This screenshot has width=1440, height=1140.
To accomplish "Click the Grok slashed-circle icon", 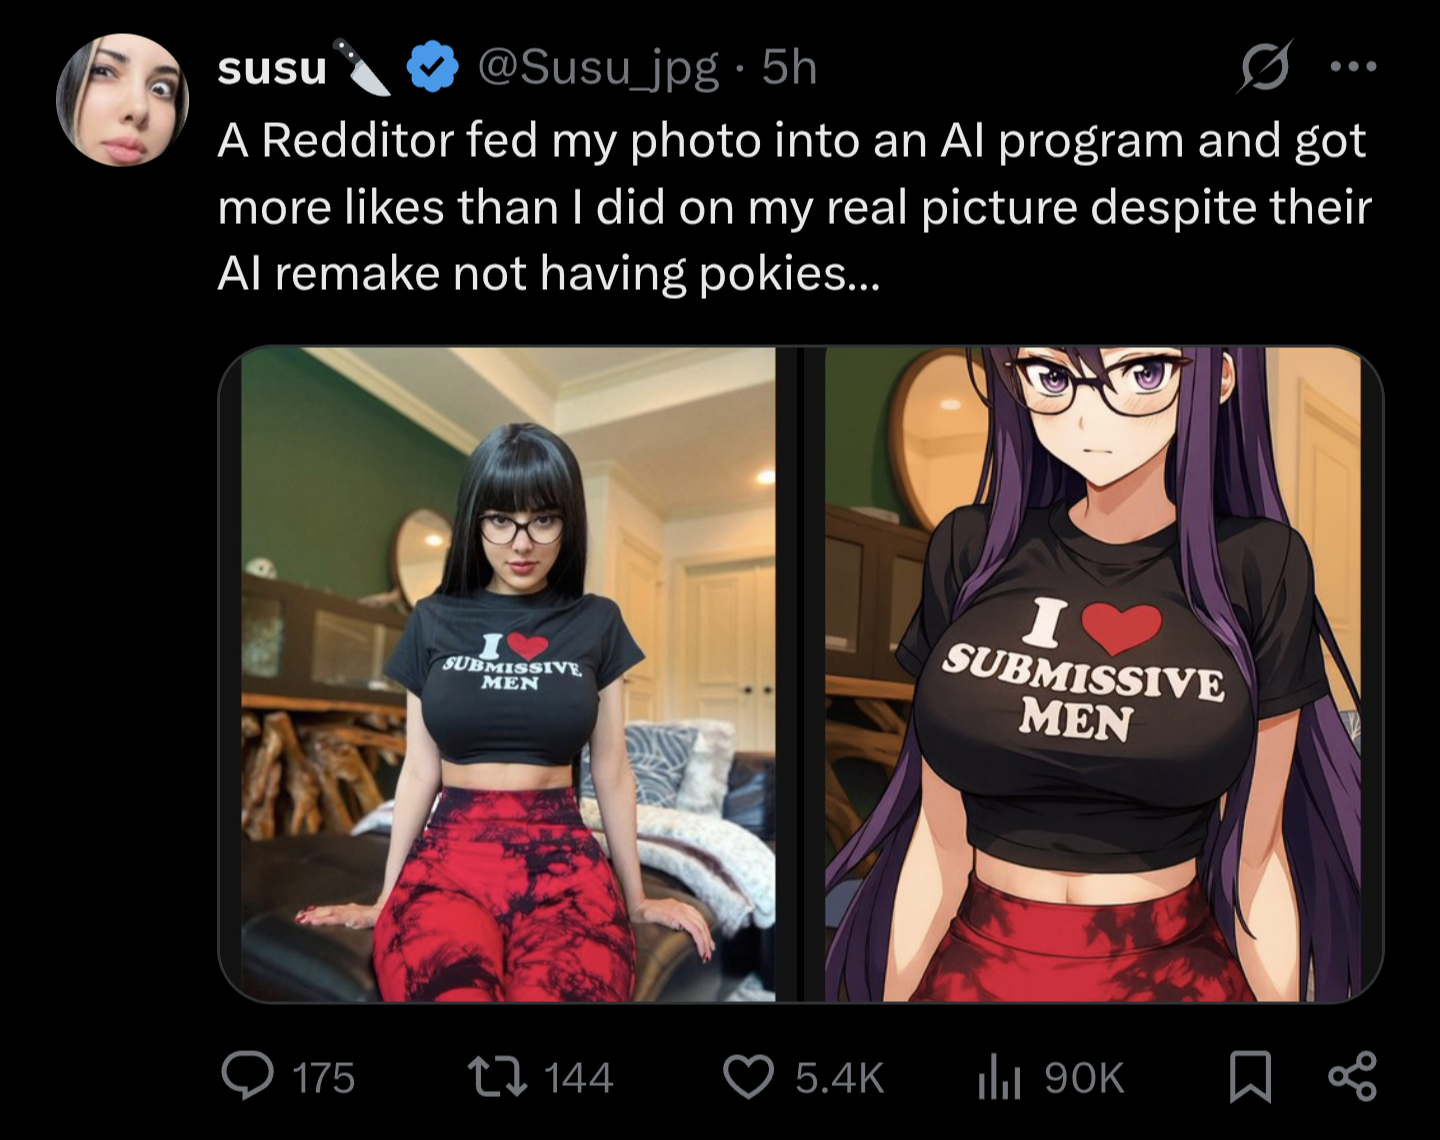I will pos(1266,67).
